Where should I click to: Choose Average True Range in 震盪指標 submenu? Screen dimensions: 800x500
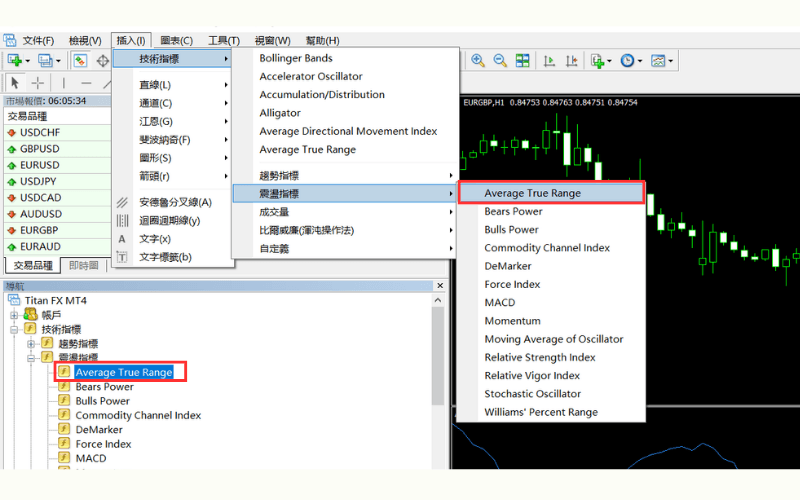point(532,193)
